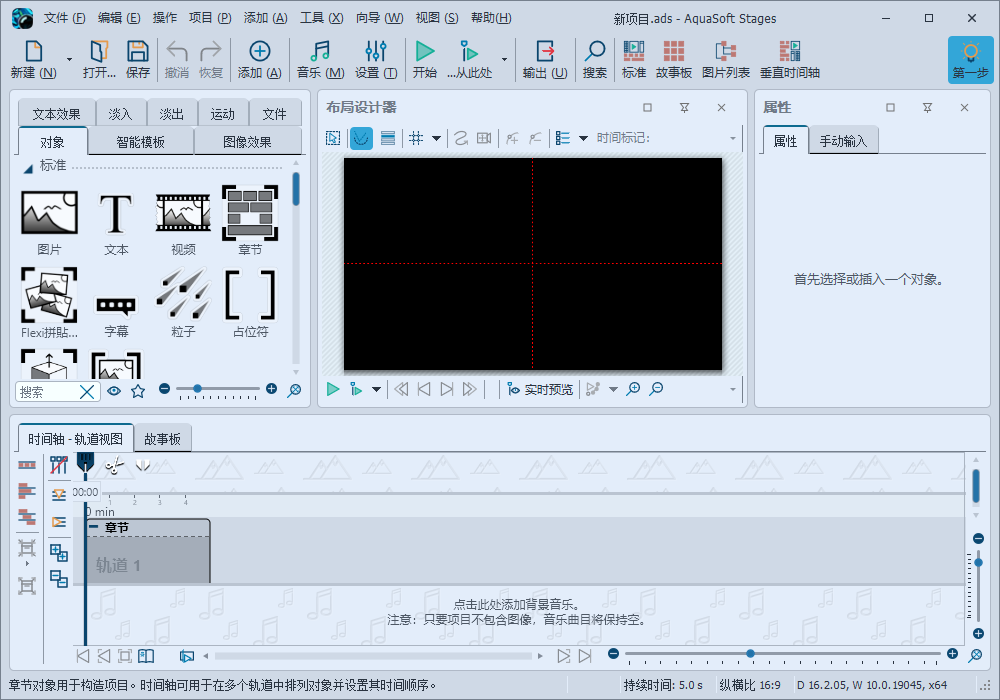Screen dimensions: 1000x700
Task: Switch to 标准 standard view layout
Action: (633, 59)
